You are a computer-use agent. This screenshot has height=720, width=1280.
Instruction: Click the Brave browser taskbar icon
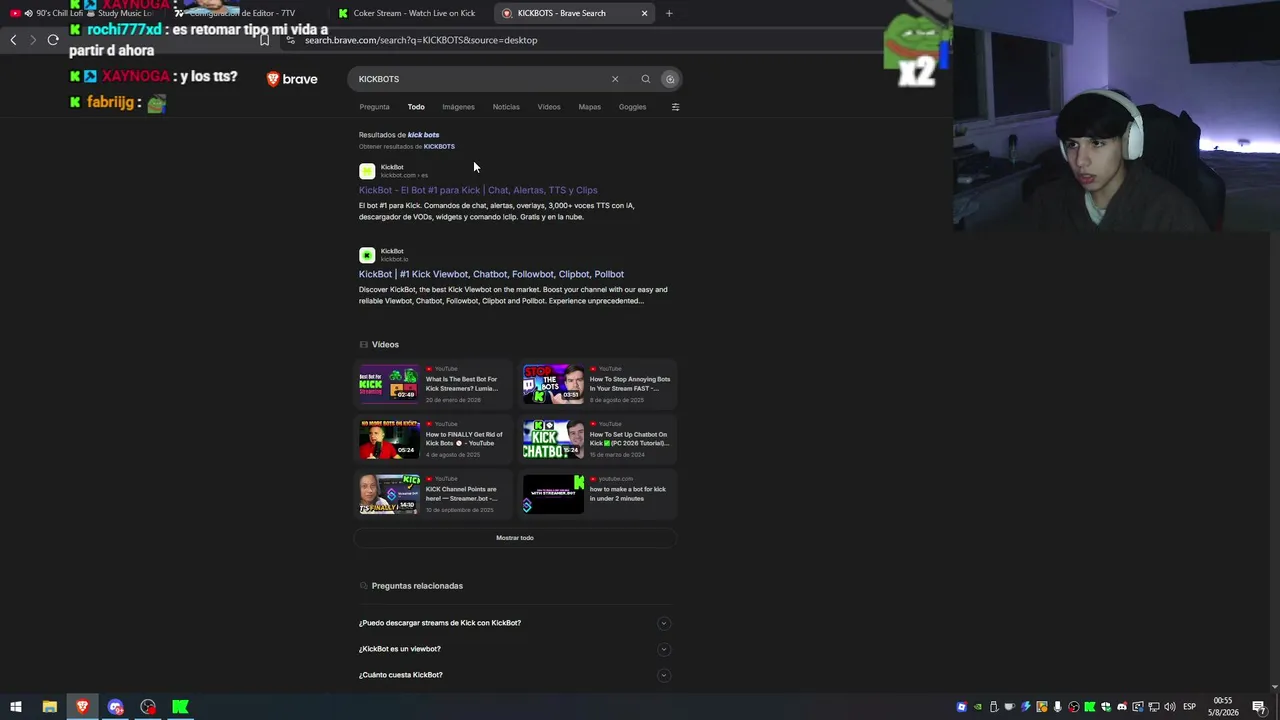(x=82, y=707)
